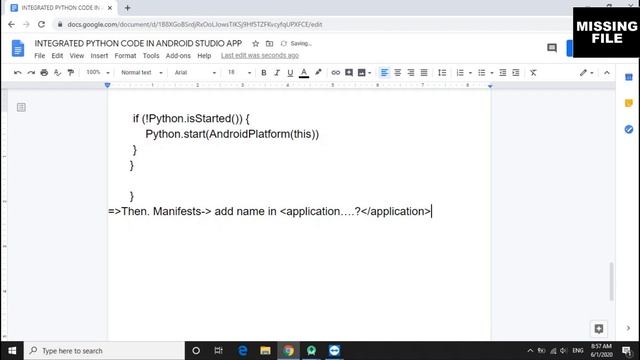
Task: Enable Center align
Action: [x=397, y=73]
